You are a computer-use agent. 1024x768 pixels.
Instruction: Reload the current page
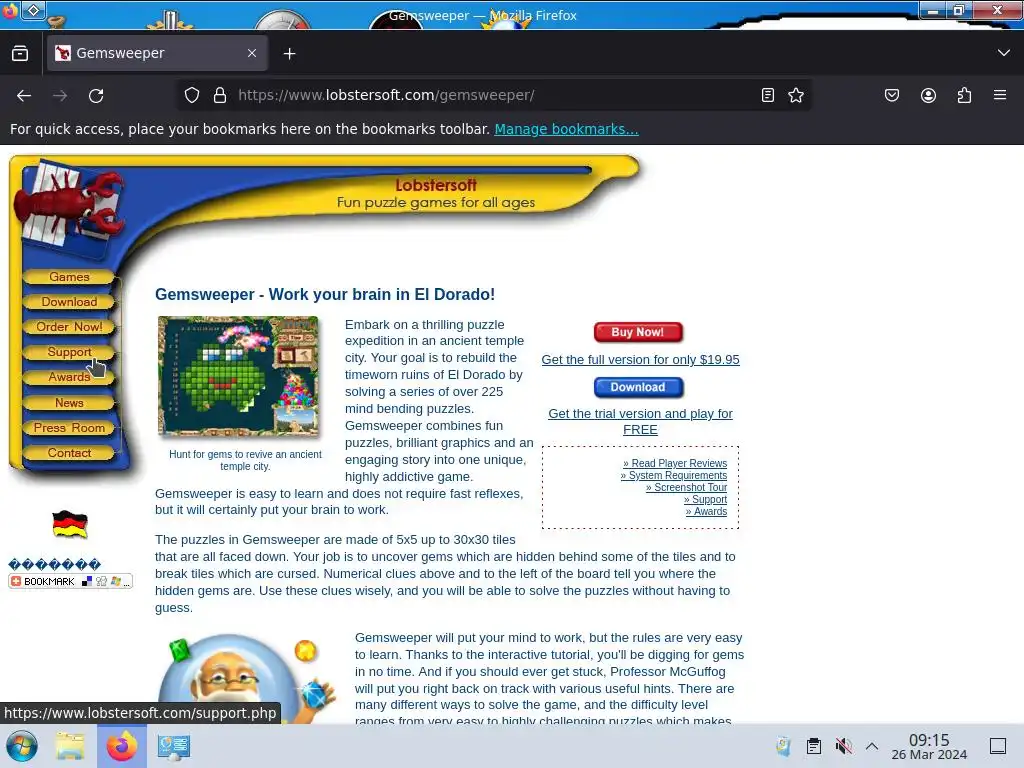point(96,96)
